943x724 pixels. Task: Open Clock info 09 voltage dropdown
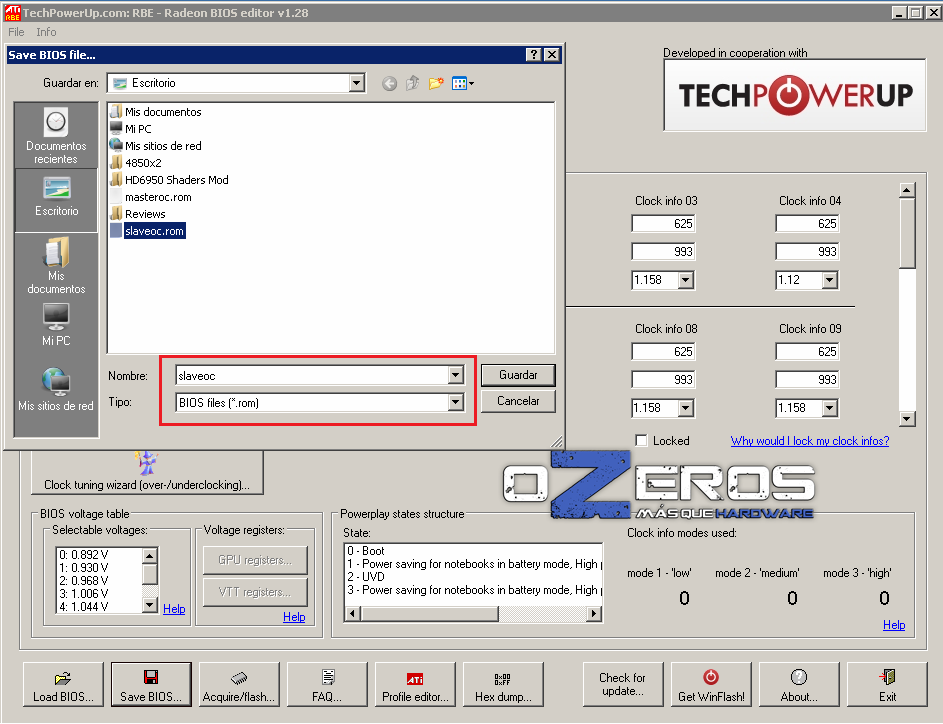pos(830,408)
